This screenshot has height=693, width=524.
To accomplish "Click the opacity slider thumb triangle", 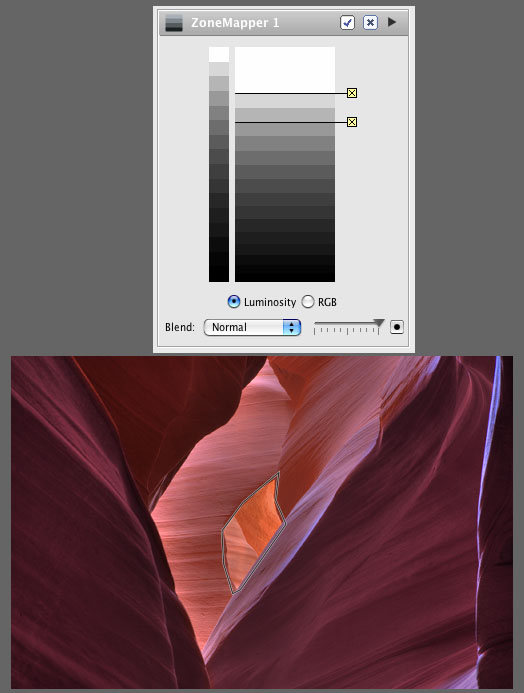I will pyautogui.click(x=379, y=323).
